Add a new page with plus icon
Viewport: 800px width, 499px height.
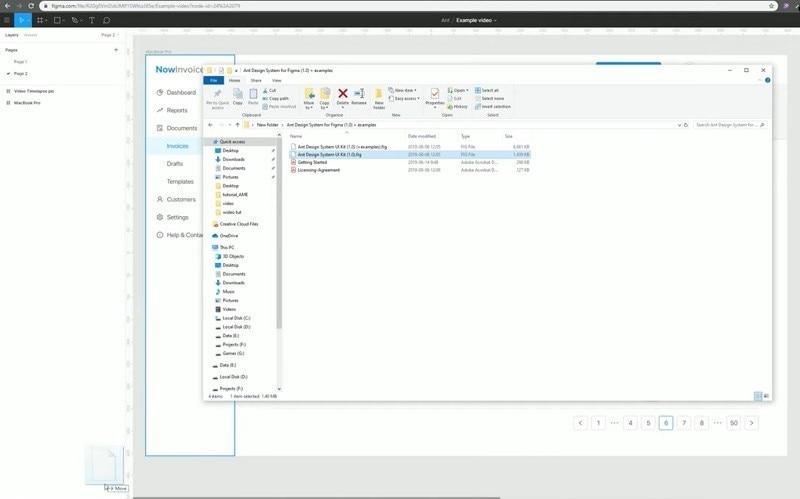point(116,49)
